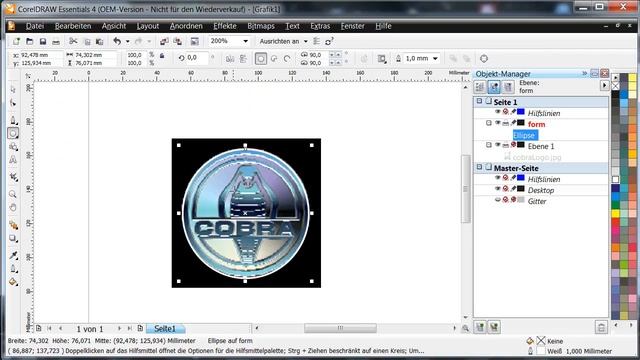Select the cobraLogo.jpg object entry
640x360 pixels.
537,157
